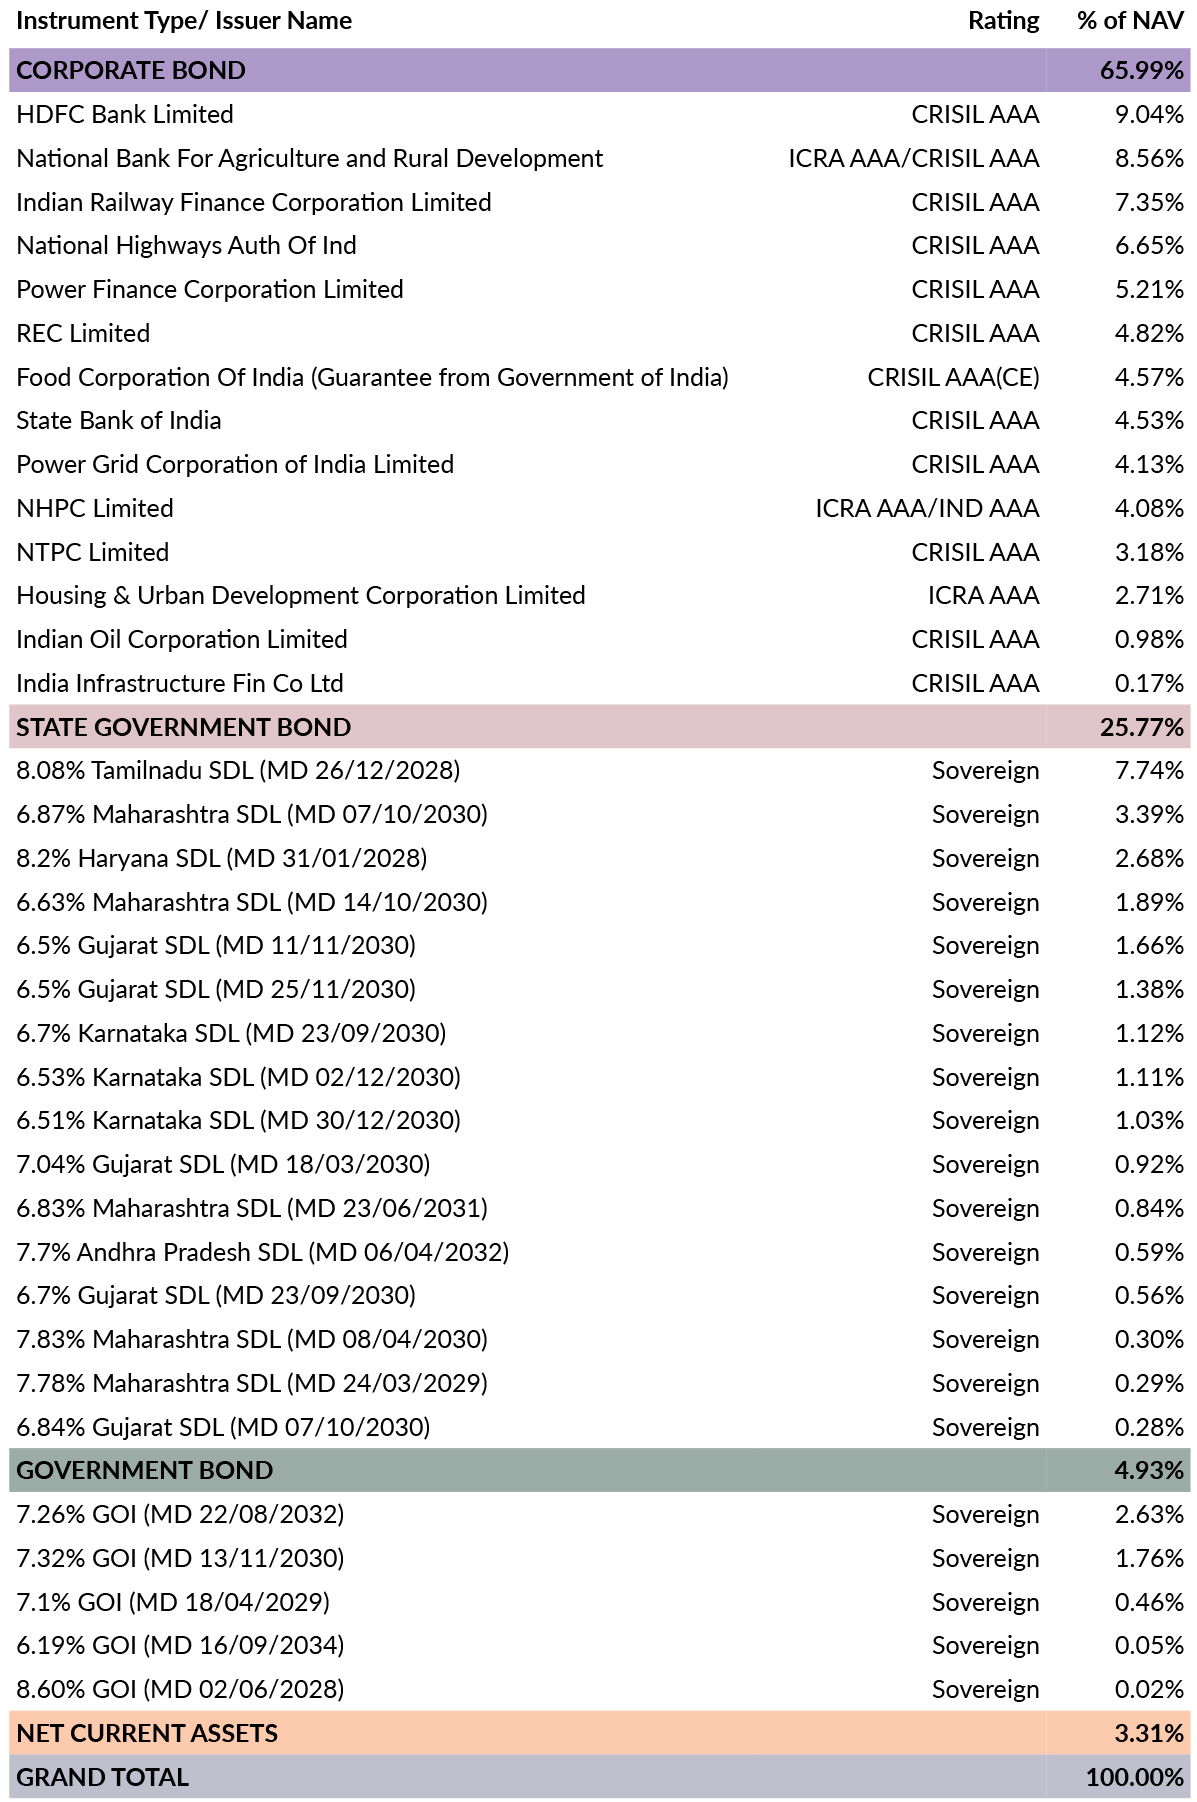Select the India Infrastructure Fin Co Ltd row
The height and width of the screenshot is (1802, 1197).
(599, 683)
